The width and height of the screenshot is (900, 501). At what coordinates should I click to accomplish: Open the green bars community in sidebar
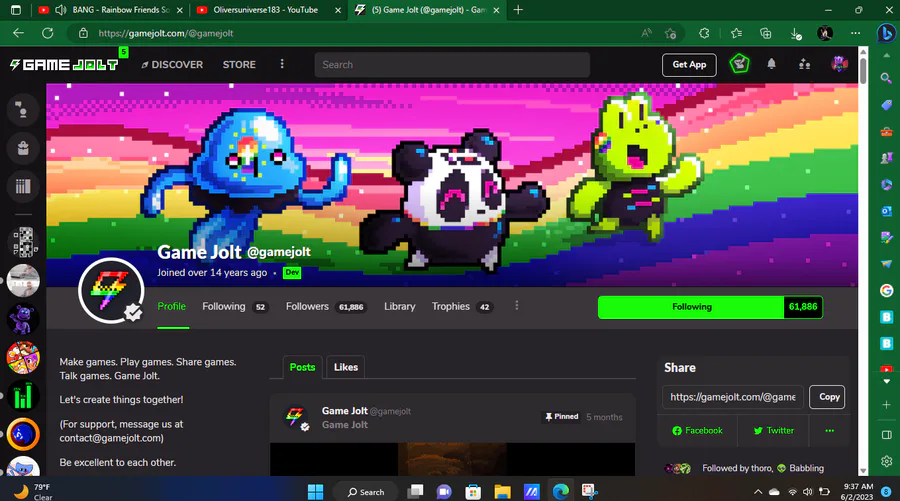(23, 395)
